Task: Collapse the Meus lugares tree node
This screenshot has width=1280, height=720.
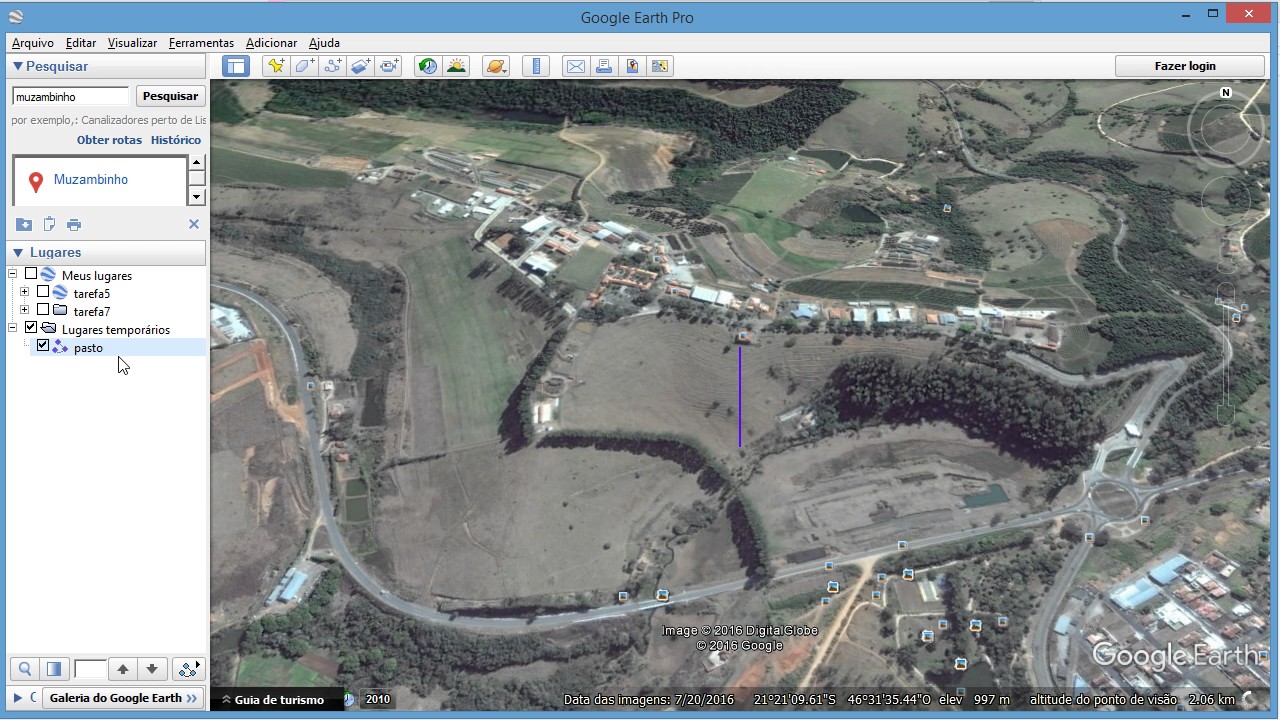Action: [x=13, y=274]
